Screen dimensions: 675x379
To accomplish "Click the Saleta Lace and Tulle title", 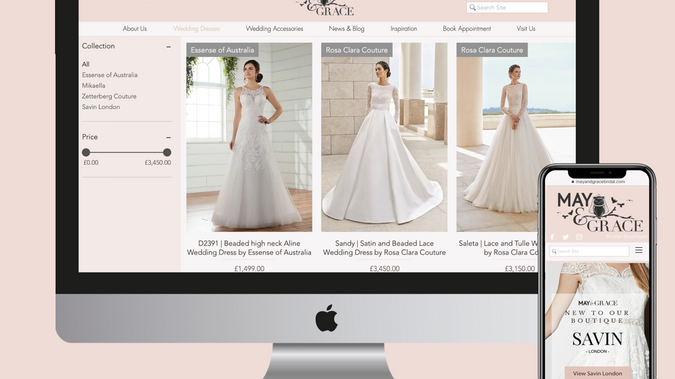I will point(498,248).
